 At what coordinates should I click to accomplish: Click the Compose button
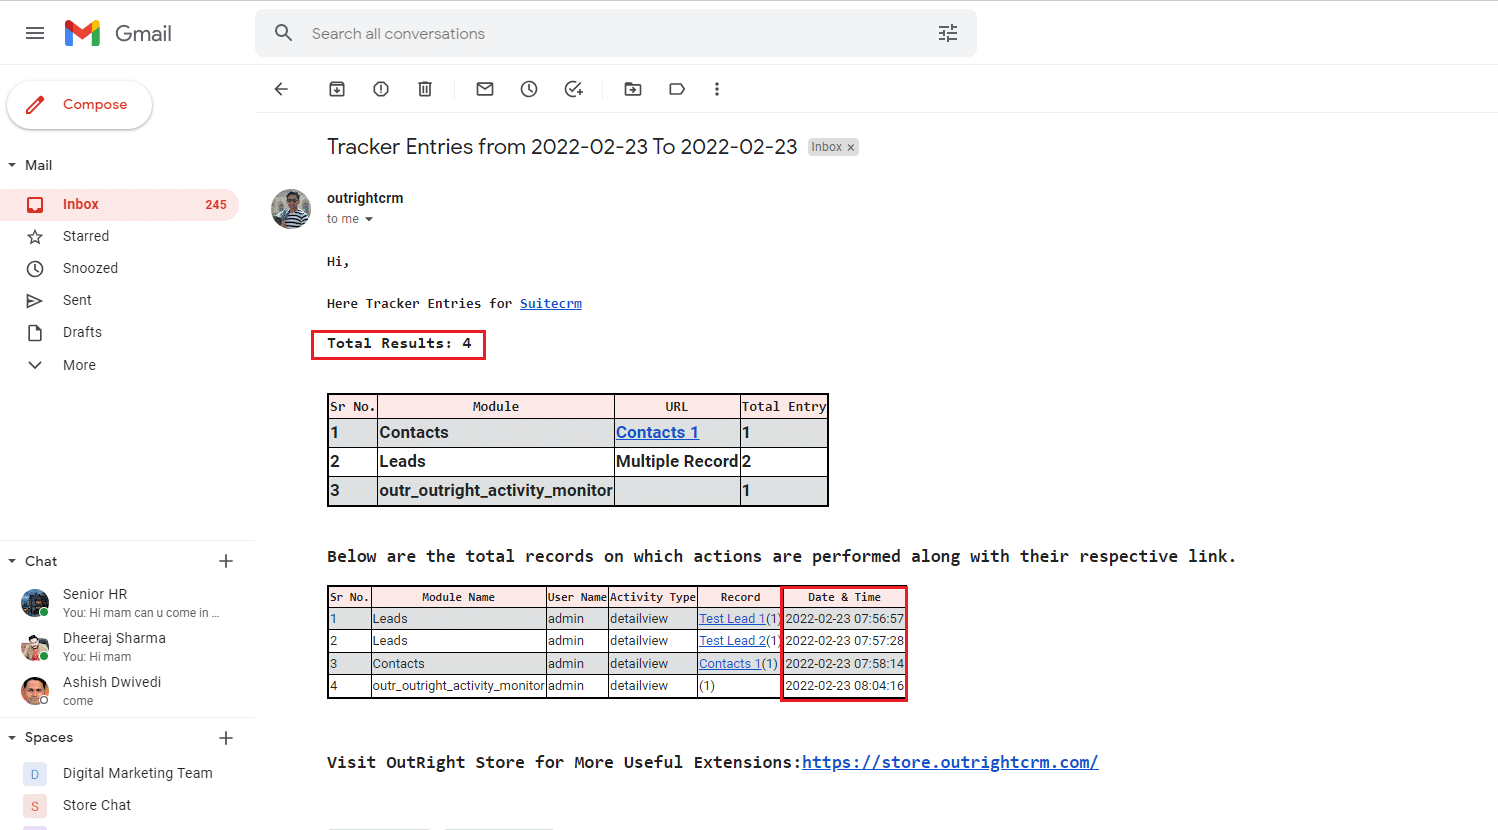79,105
